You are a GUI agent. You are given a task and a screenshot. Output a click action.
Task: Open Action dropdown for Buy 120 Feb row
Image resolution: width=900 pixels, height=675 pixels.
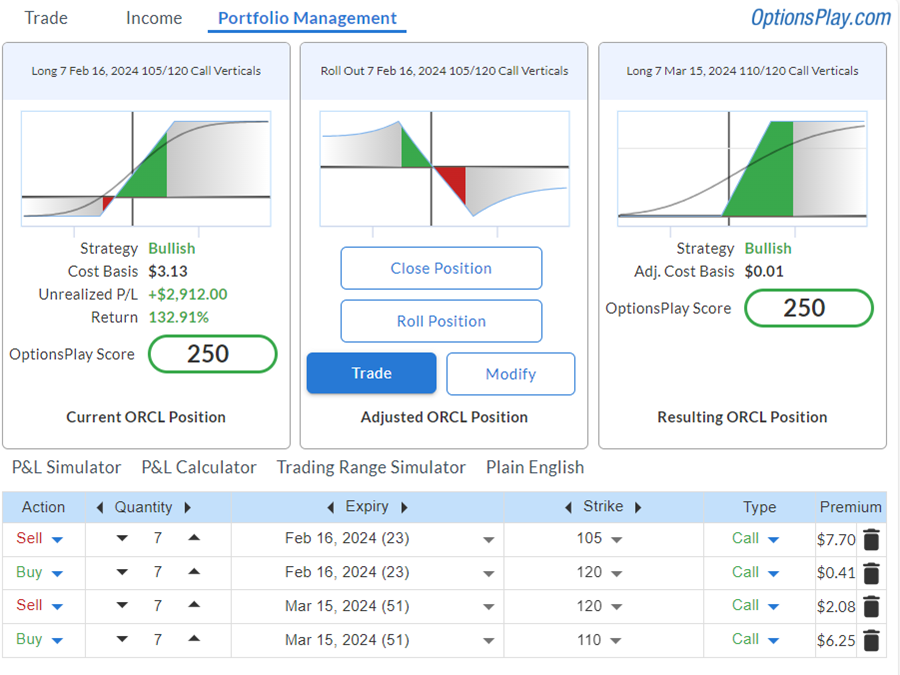point(57,573)
